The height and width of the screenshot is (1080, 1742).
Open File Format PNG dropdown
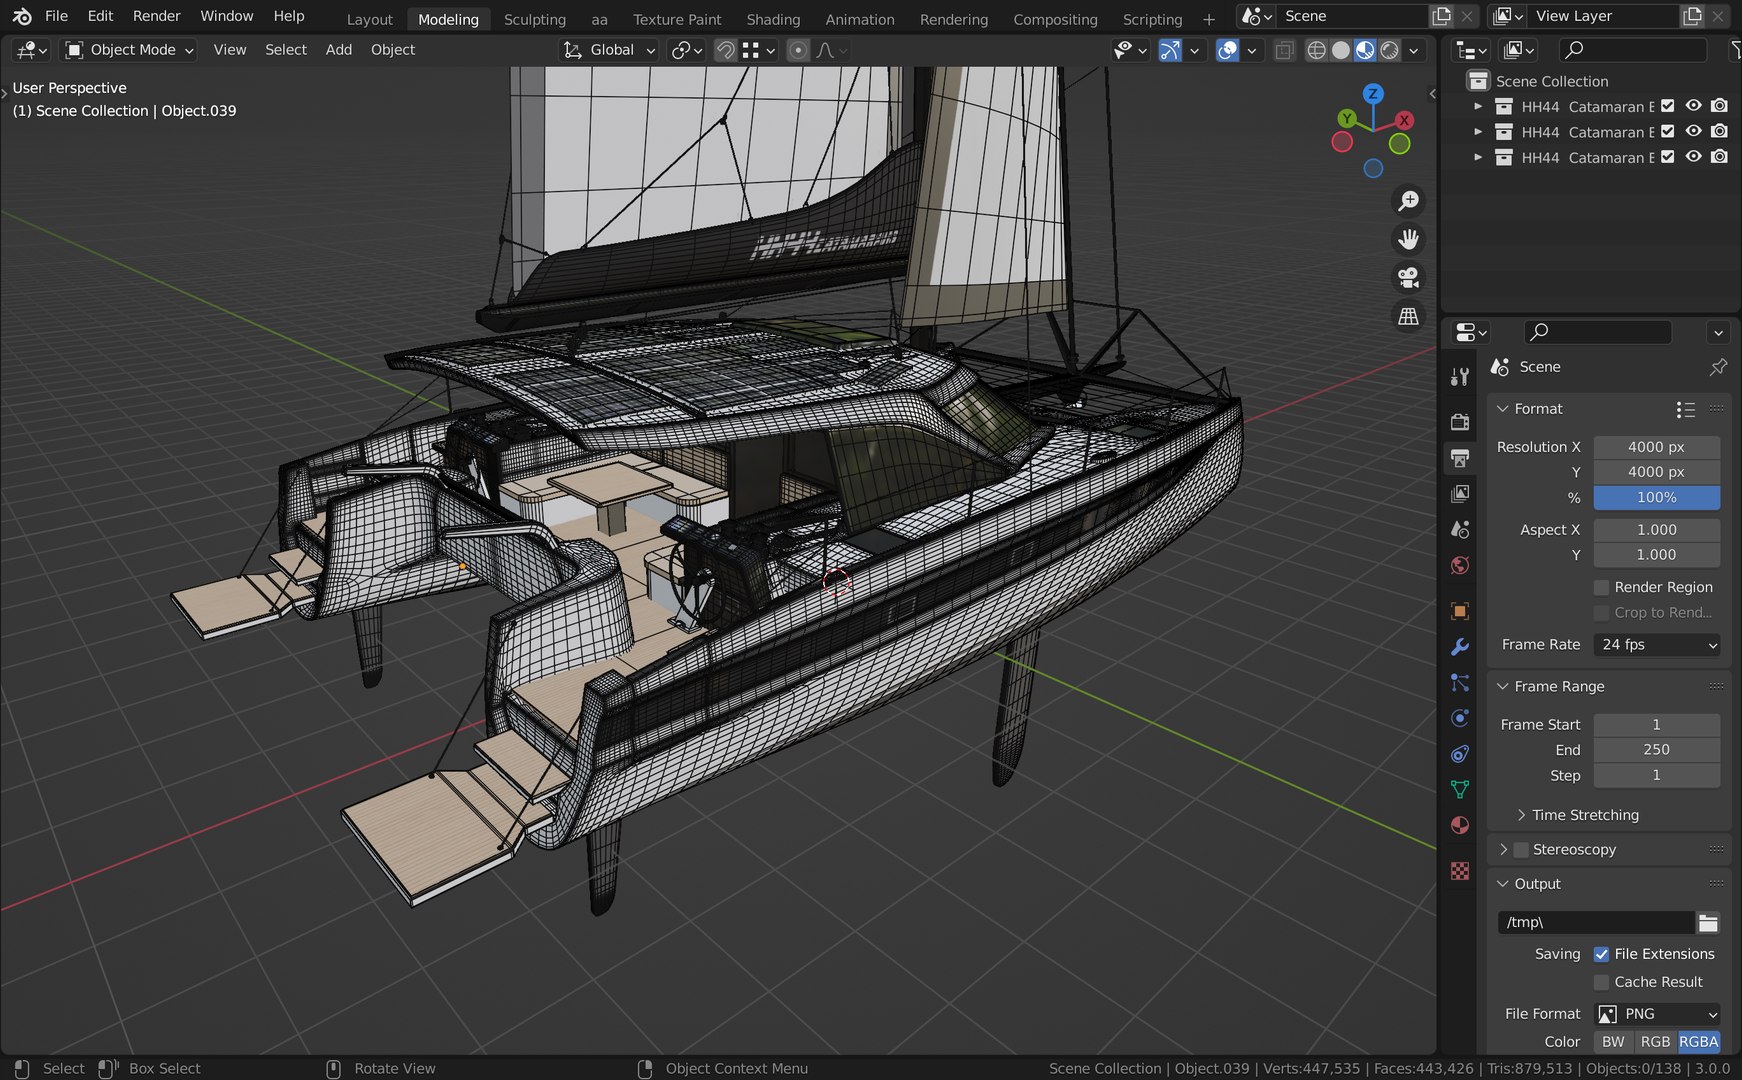(x=1657, y=1014)
